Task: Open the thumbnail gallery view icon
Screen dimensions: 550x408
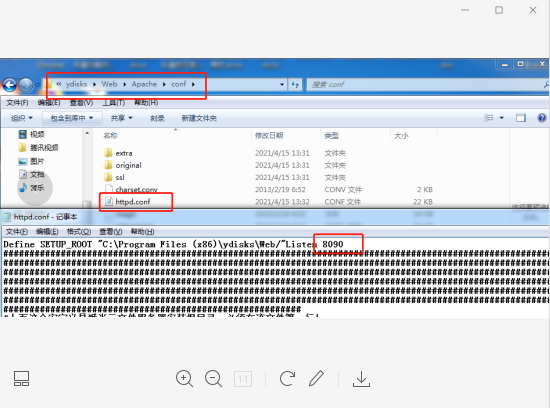Action: click(21, 379)
